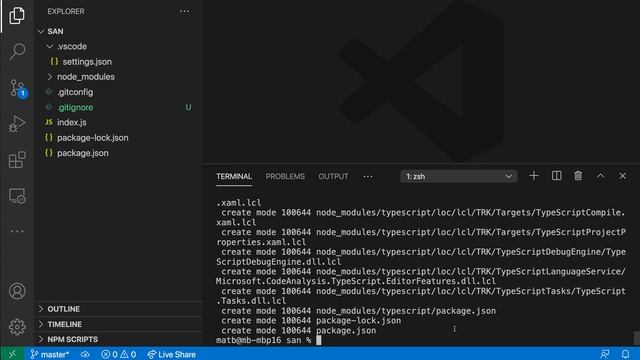Collapse the .vscode folder
This screenshot has width=640, height=360.
[49, 46]
